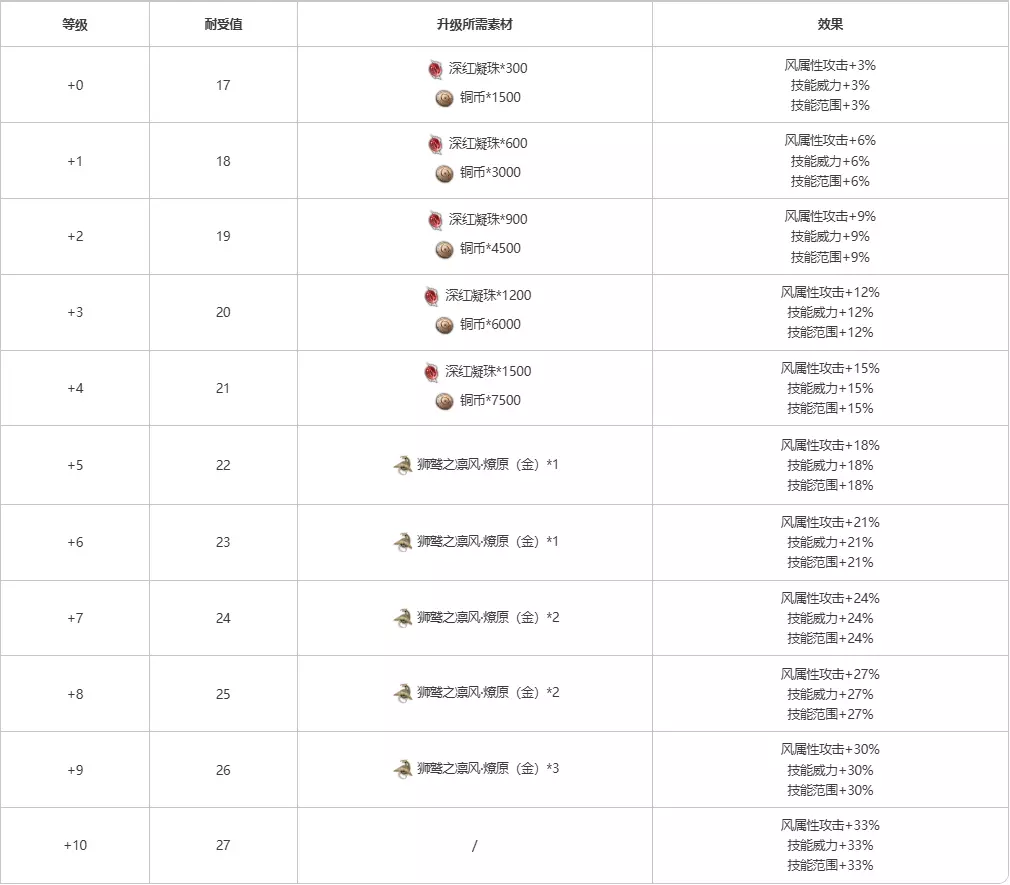Click the 风属性攻击+33% effect text
This screenshot has height=885, width=1010.
(x=830, y=826)
